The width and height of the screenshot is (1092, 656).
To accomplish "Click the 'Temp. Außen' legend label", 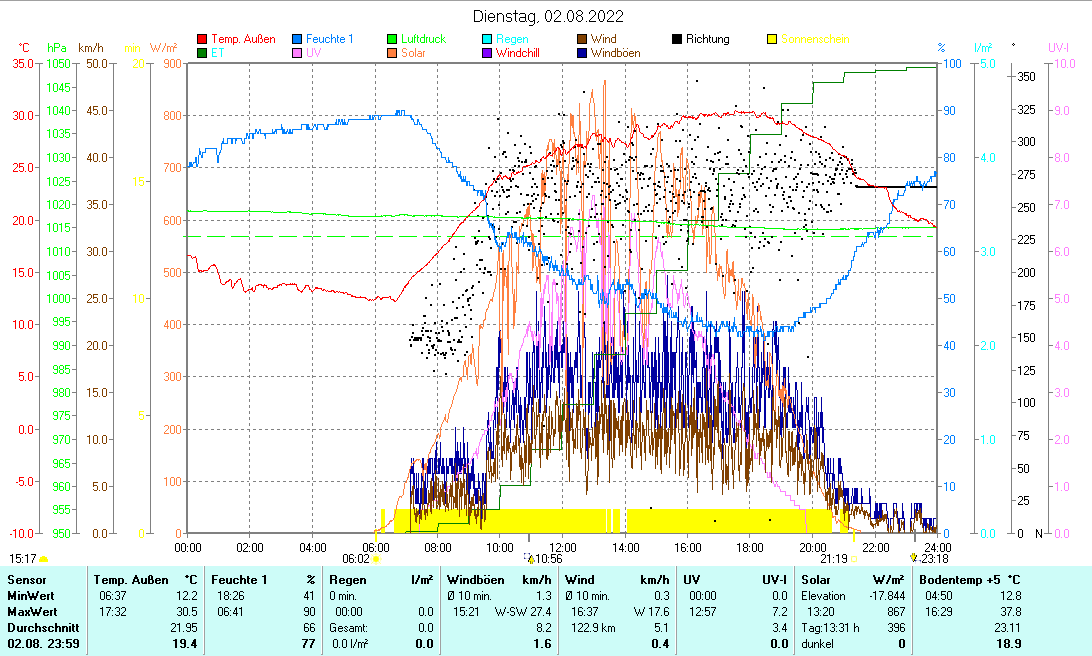I will [x=243, y=39].
